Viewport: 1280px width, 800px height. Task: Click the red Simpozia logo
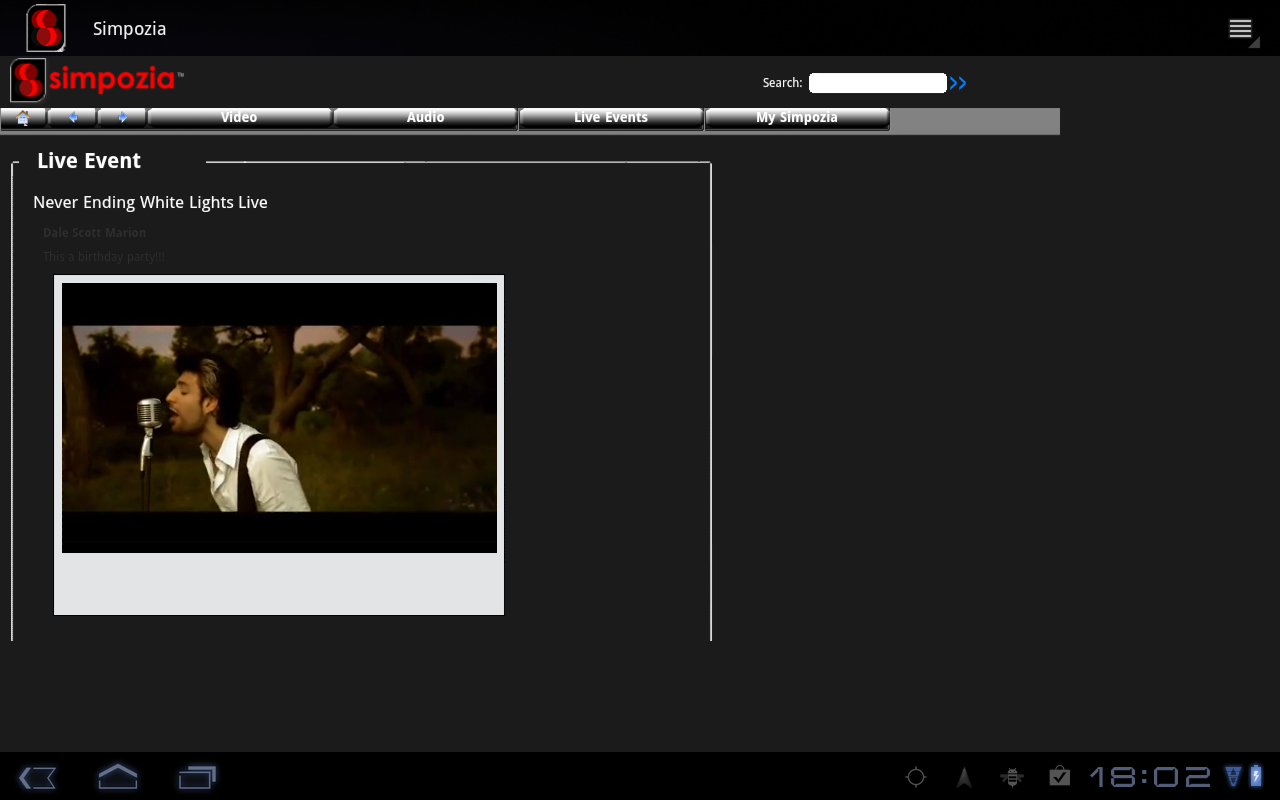pos(97,80)
